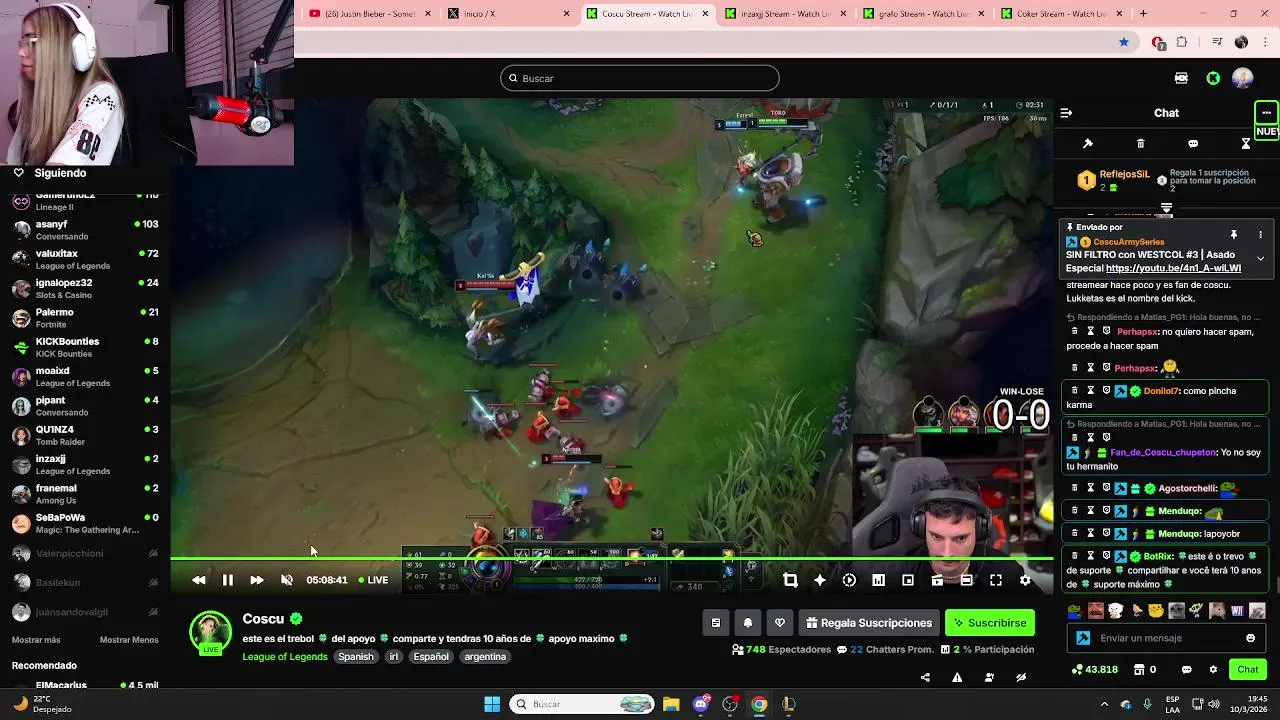Follow Coscu with the heart icon
Screen dimensions: 1280x720
tap(780, 623)
